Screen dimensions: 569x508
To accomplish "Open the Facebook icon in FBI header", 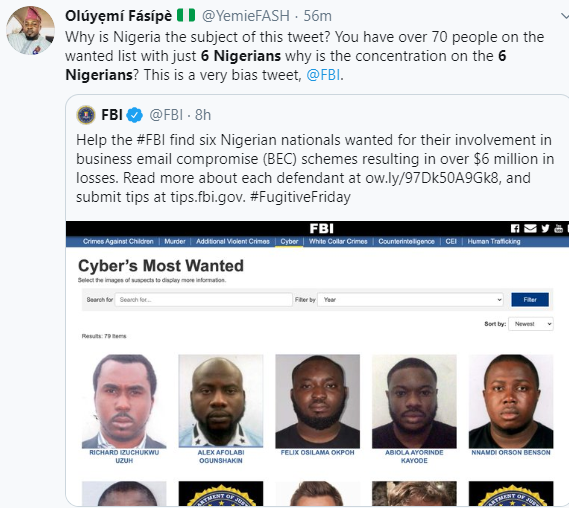I will point(515,228).
